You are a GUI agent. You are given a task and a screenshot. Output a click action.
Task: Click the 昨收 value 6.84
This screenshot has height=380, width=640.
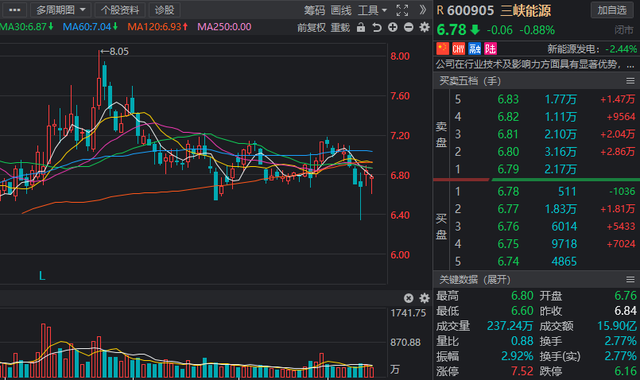[x=625, y=311]
